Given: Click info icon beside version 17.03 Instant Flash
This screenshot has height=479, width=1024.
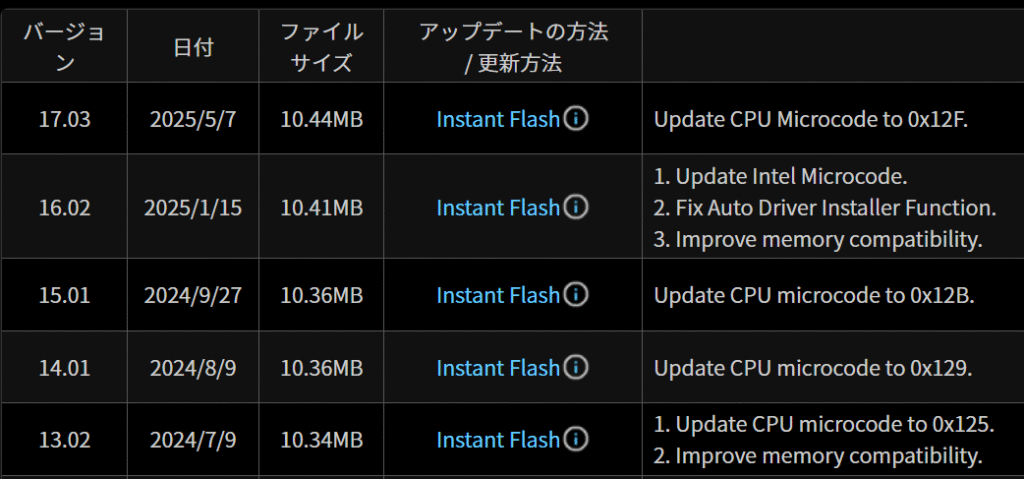Looking at the screenshot, I should 576,118.
